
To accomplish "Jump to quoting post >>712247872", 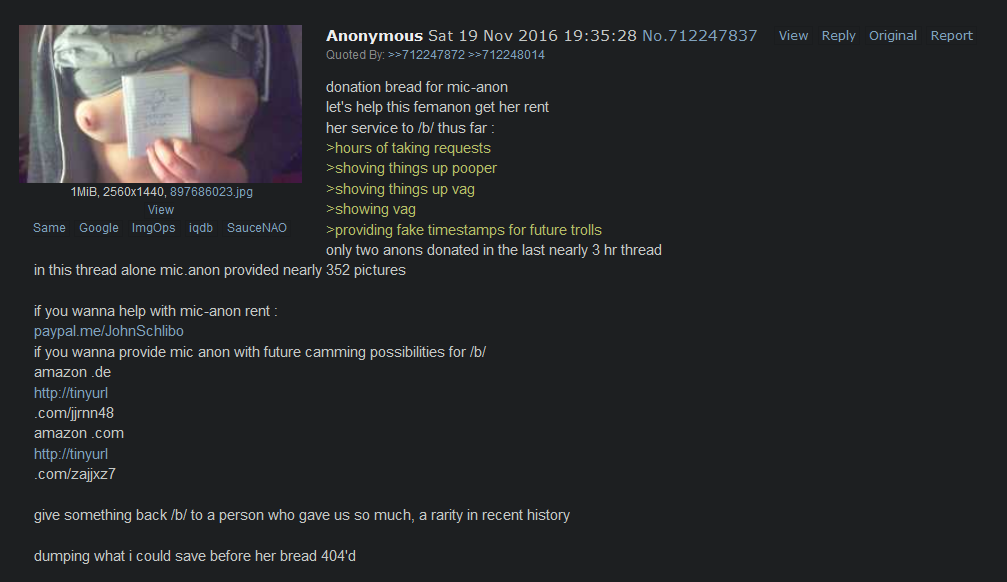I will 426,55.
